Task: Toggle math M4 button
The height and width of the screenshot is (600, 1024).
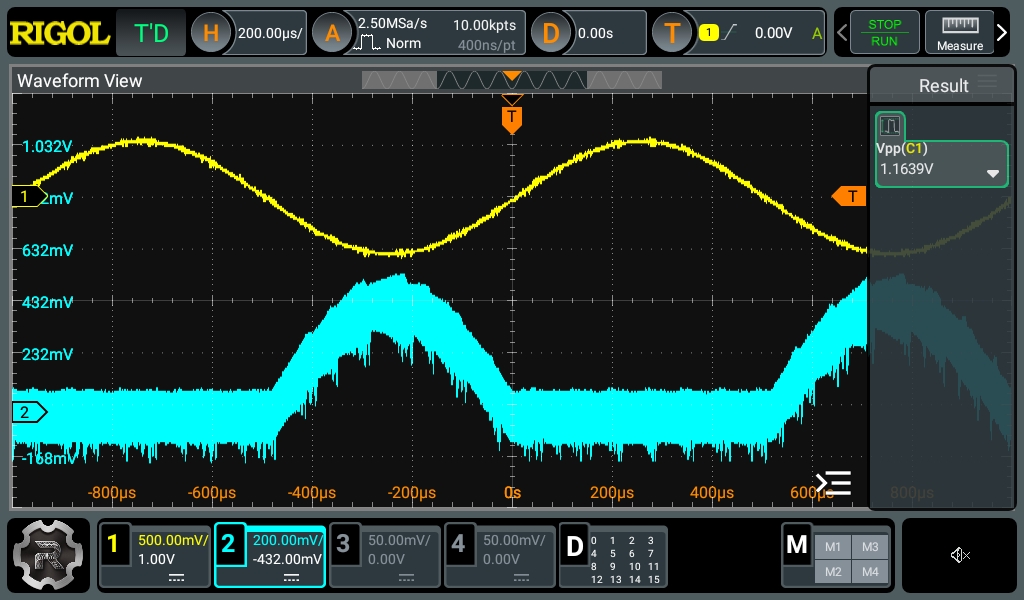Action: tap(870, 571)
